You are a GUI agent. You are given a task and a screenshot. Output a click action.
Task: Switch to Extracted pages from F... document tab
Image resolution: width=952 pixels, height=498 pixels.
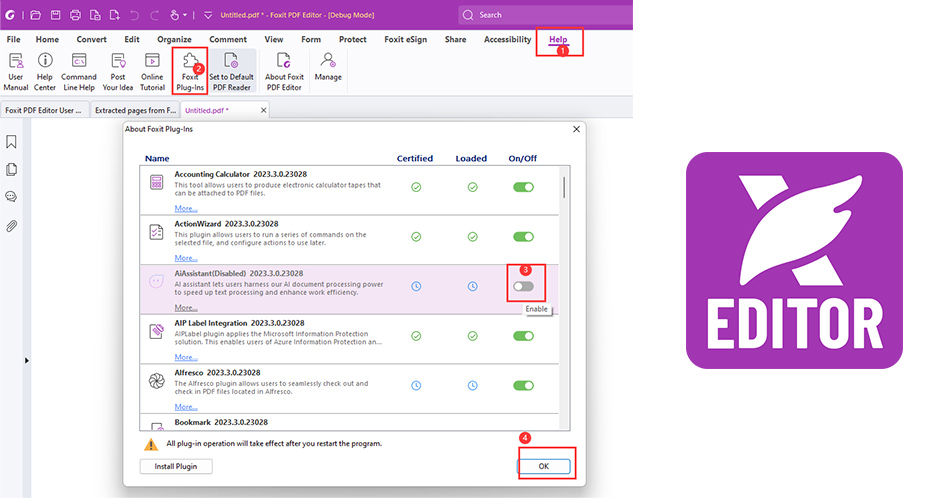coord(136,111)
